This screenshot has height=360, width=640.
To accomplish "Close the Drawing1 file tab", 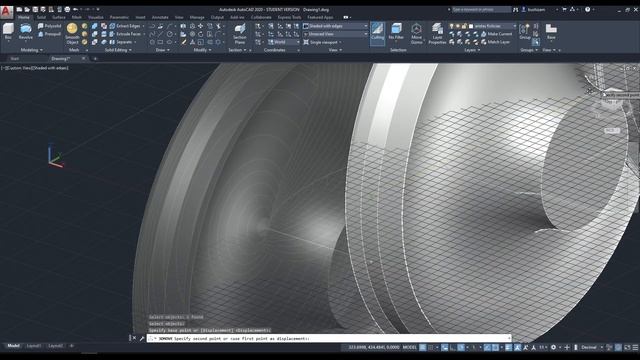I will (x=83, y=59).
